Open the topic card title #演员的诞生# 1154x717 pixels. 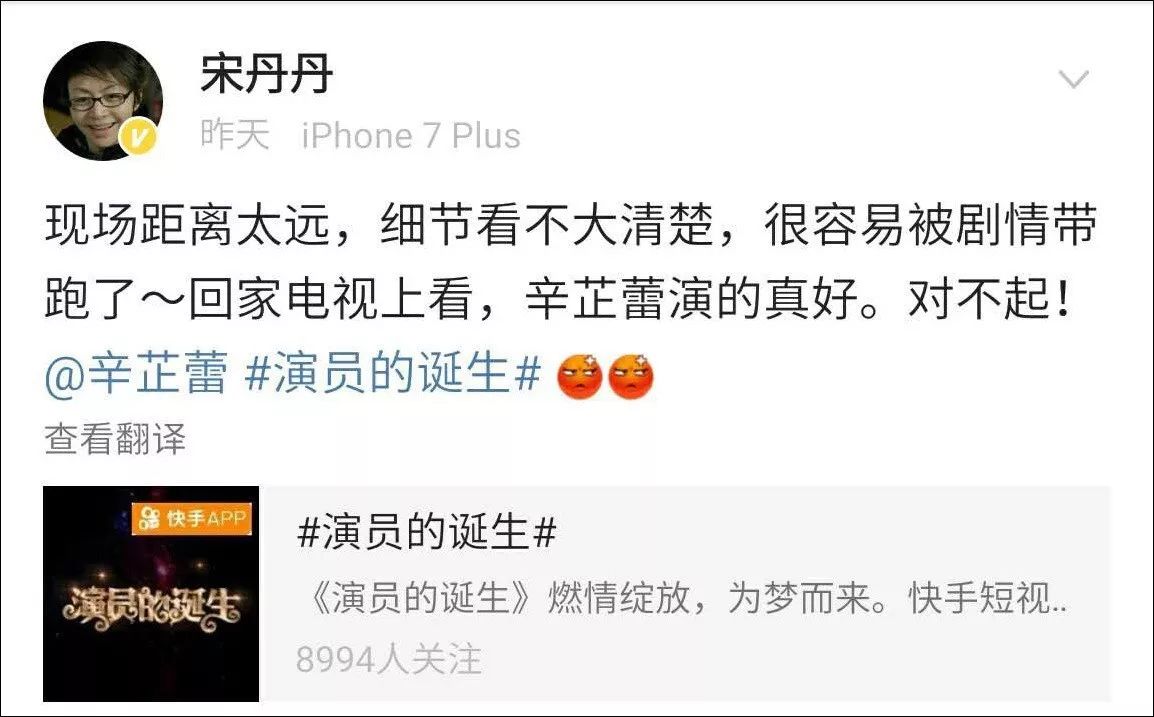pos(427,532)
